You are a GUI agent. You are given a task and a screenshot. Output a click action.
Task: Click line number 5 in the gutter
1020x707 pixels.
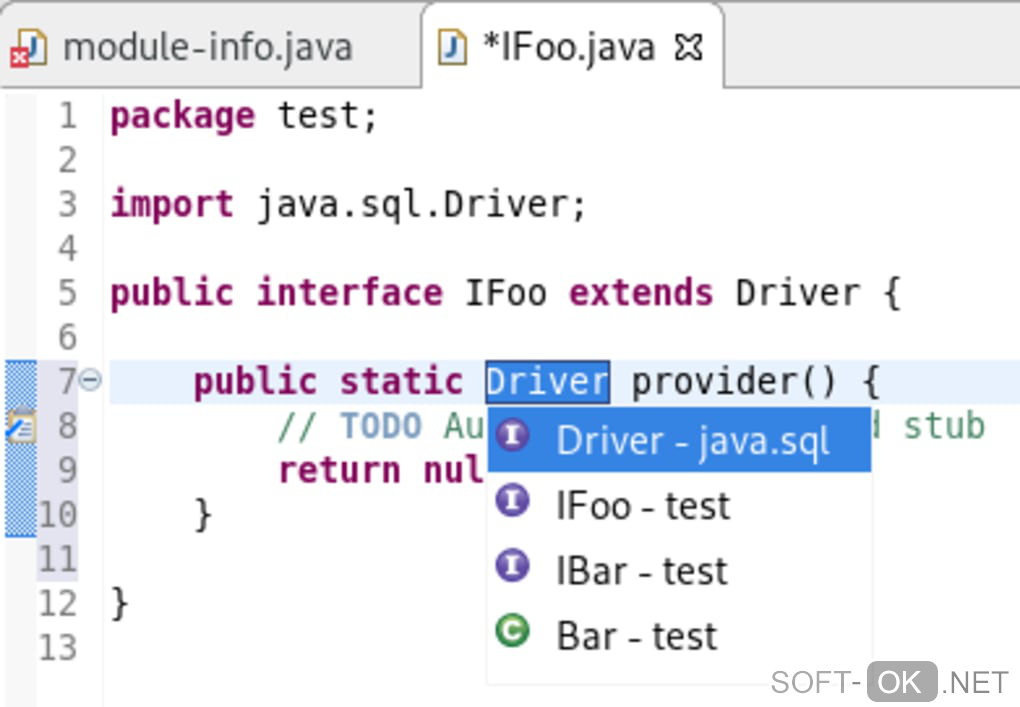click(67, 293)
